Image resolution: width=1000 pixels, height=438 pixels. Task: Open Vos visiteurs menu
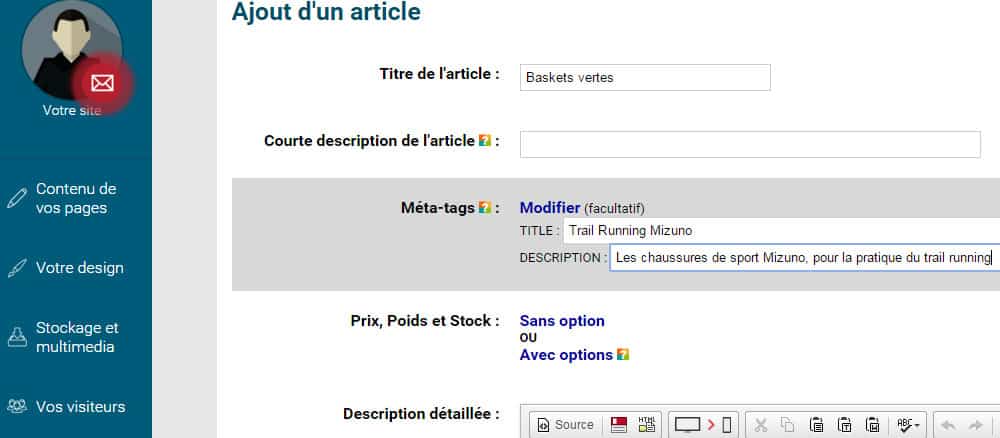pyautogui.click(x=80, y=407)
